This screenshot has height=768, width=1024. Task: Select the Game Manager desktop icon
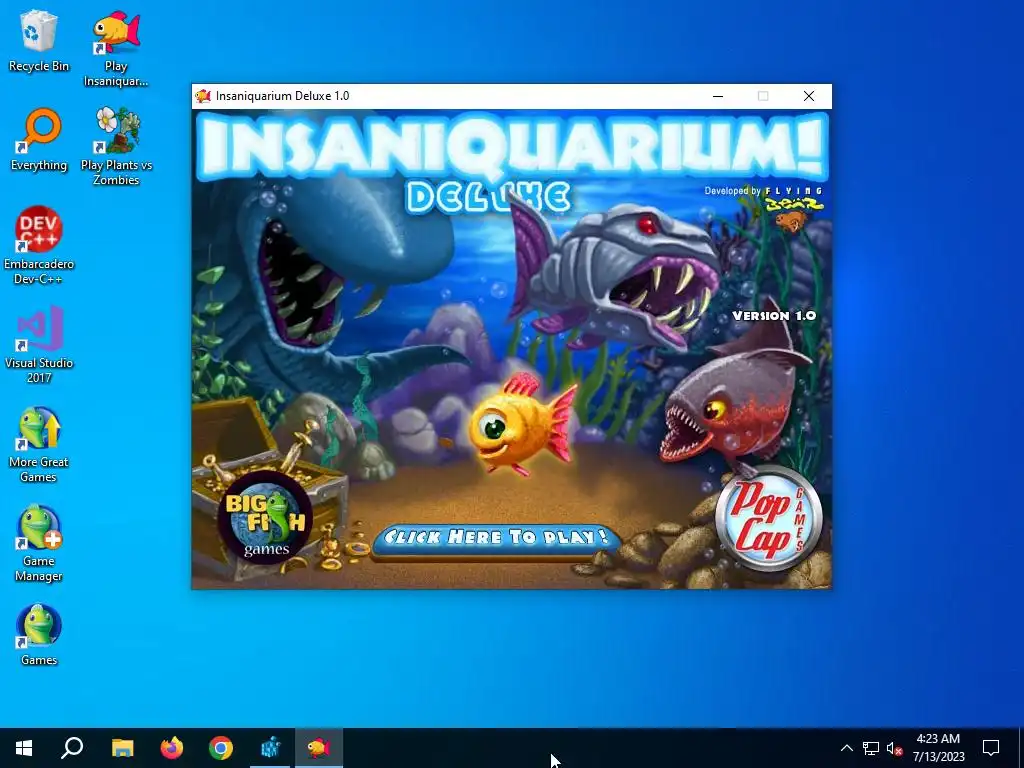click(39, 543)
